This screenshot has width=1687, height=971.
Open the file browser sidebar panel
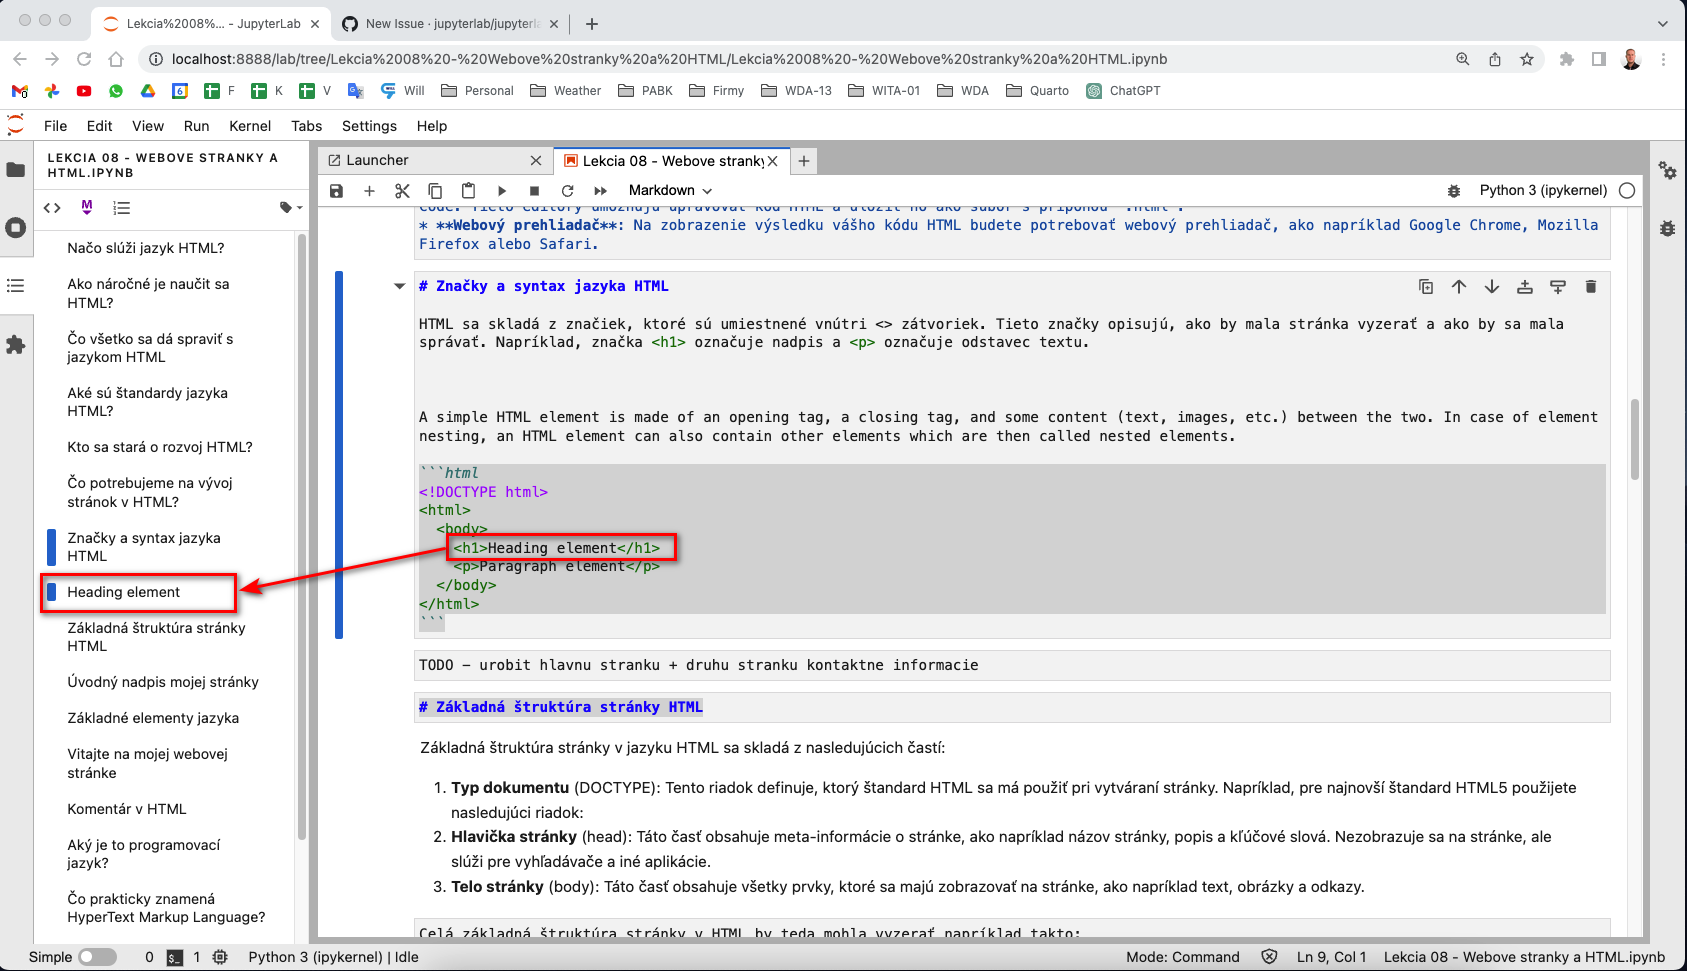tap(16, 170)
